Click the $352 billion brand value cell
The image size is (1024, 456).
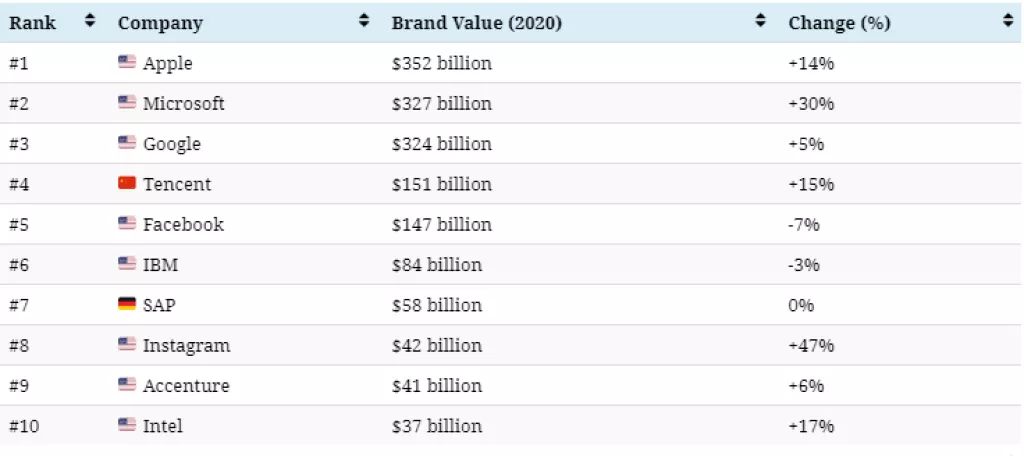pyautogui.click(x=441, y=64)
